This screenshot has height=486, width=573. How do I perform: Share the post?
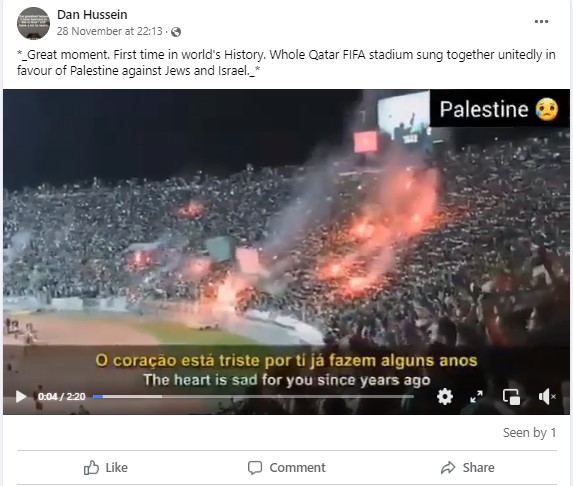pyautogui.click(x=467, y=467)
